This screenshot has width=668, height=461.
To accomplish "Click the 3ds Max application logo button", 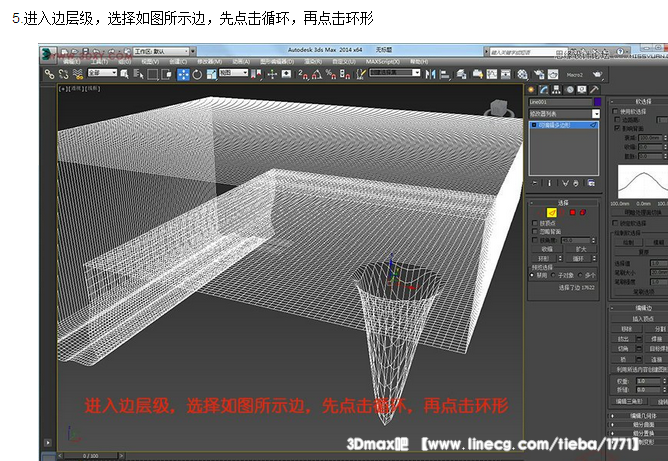I will (47, 54).
